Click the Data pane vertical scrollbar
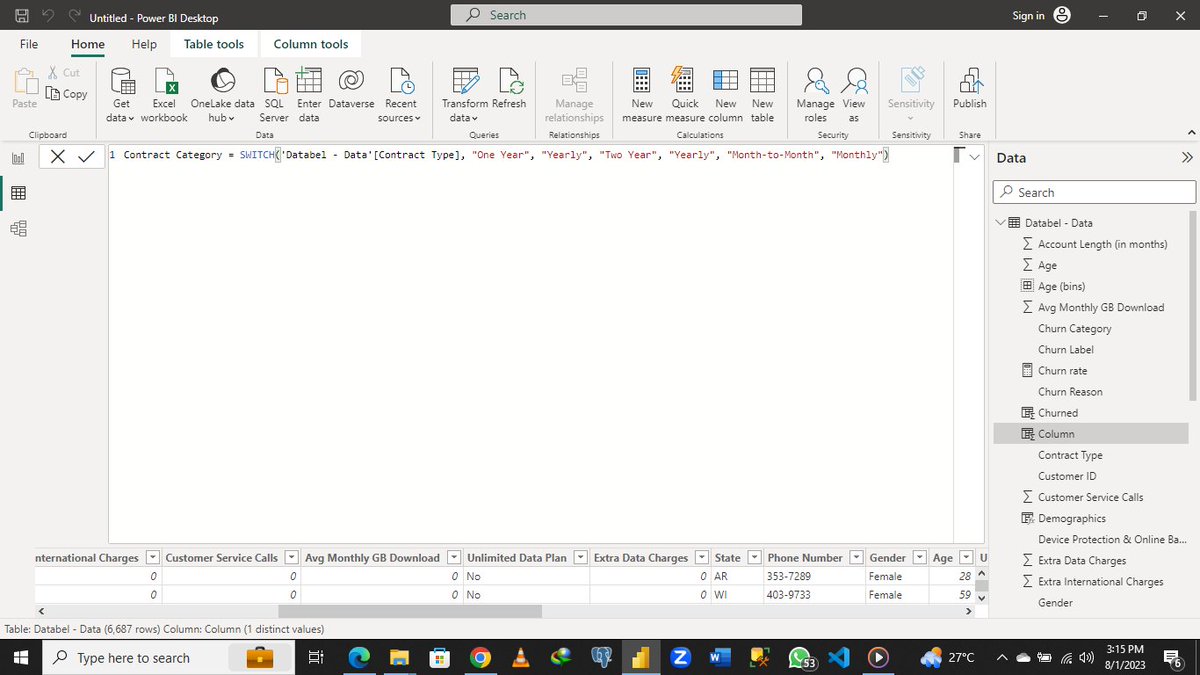This screenshot has height=675, width=1200. tap(1192, 305)
